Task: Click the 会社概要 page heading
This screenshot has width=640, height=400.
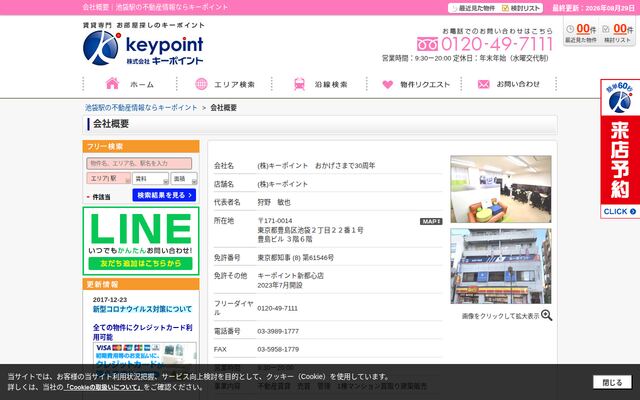Action: pyautogui.click(x=111, y=124)
